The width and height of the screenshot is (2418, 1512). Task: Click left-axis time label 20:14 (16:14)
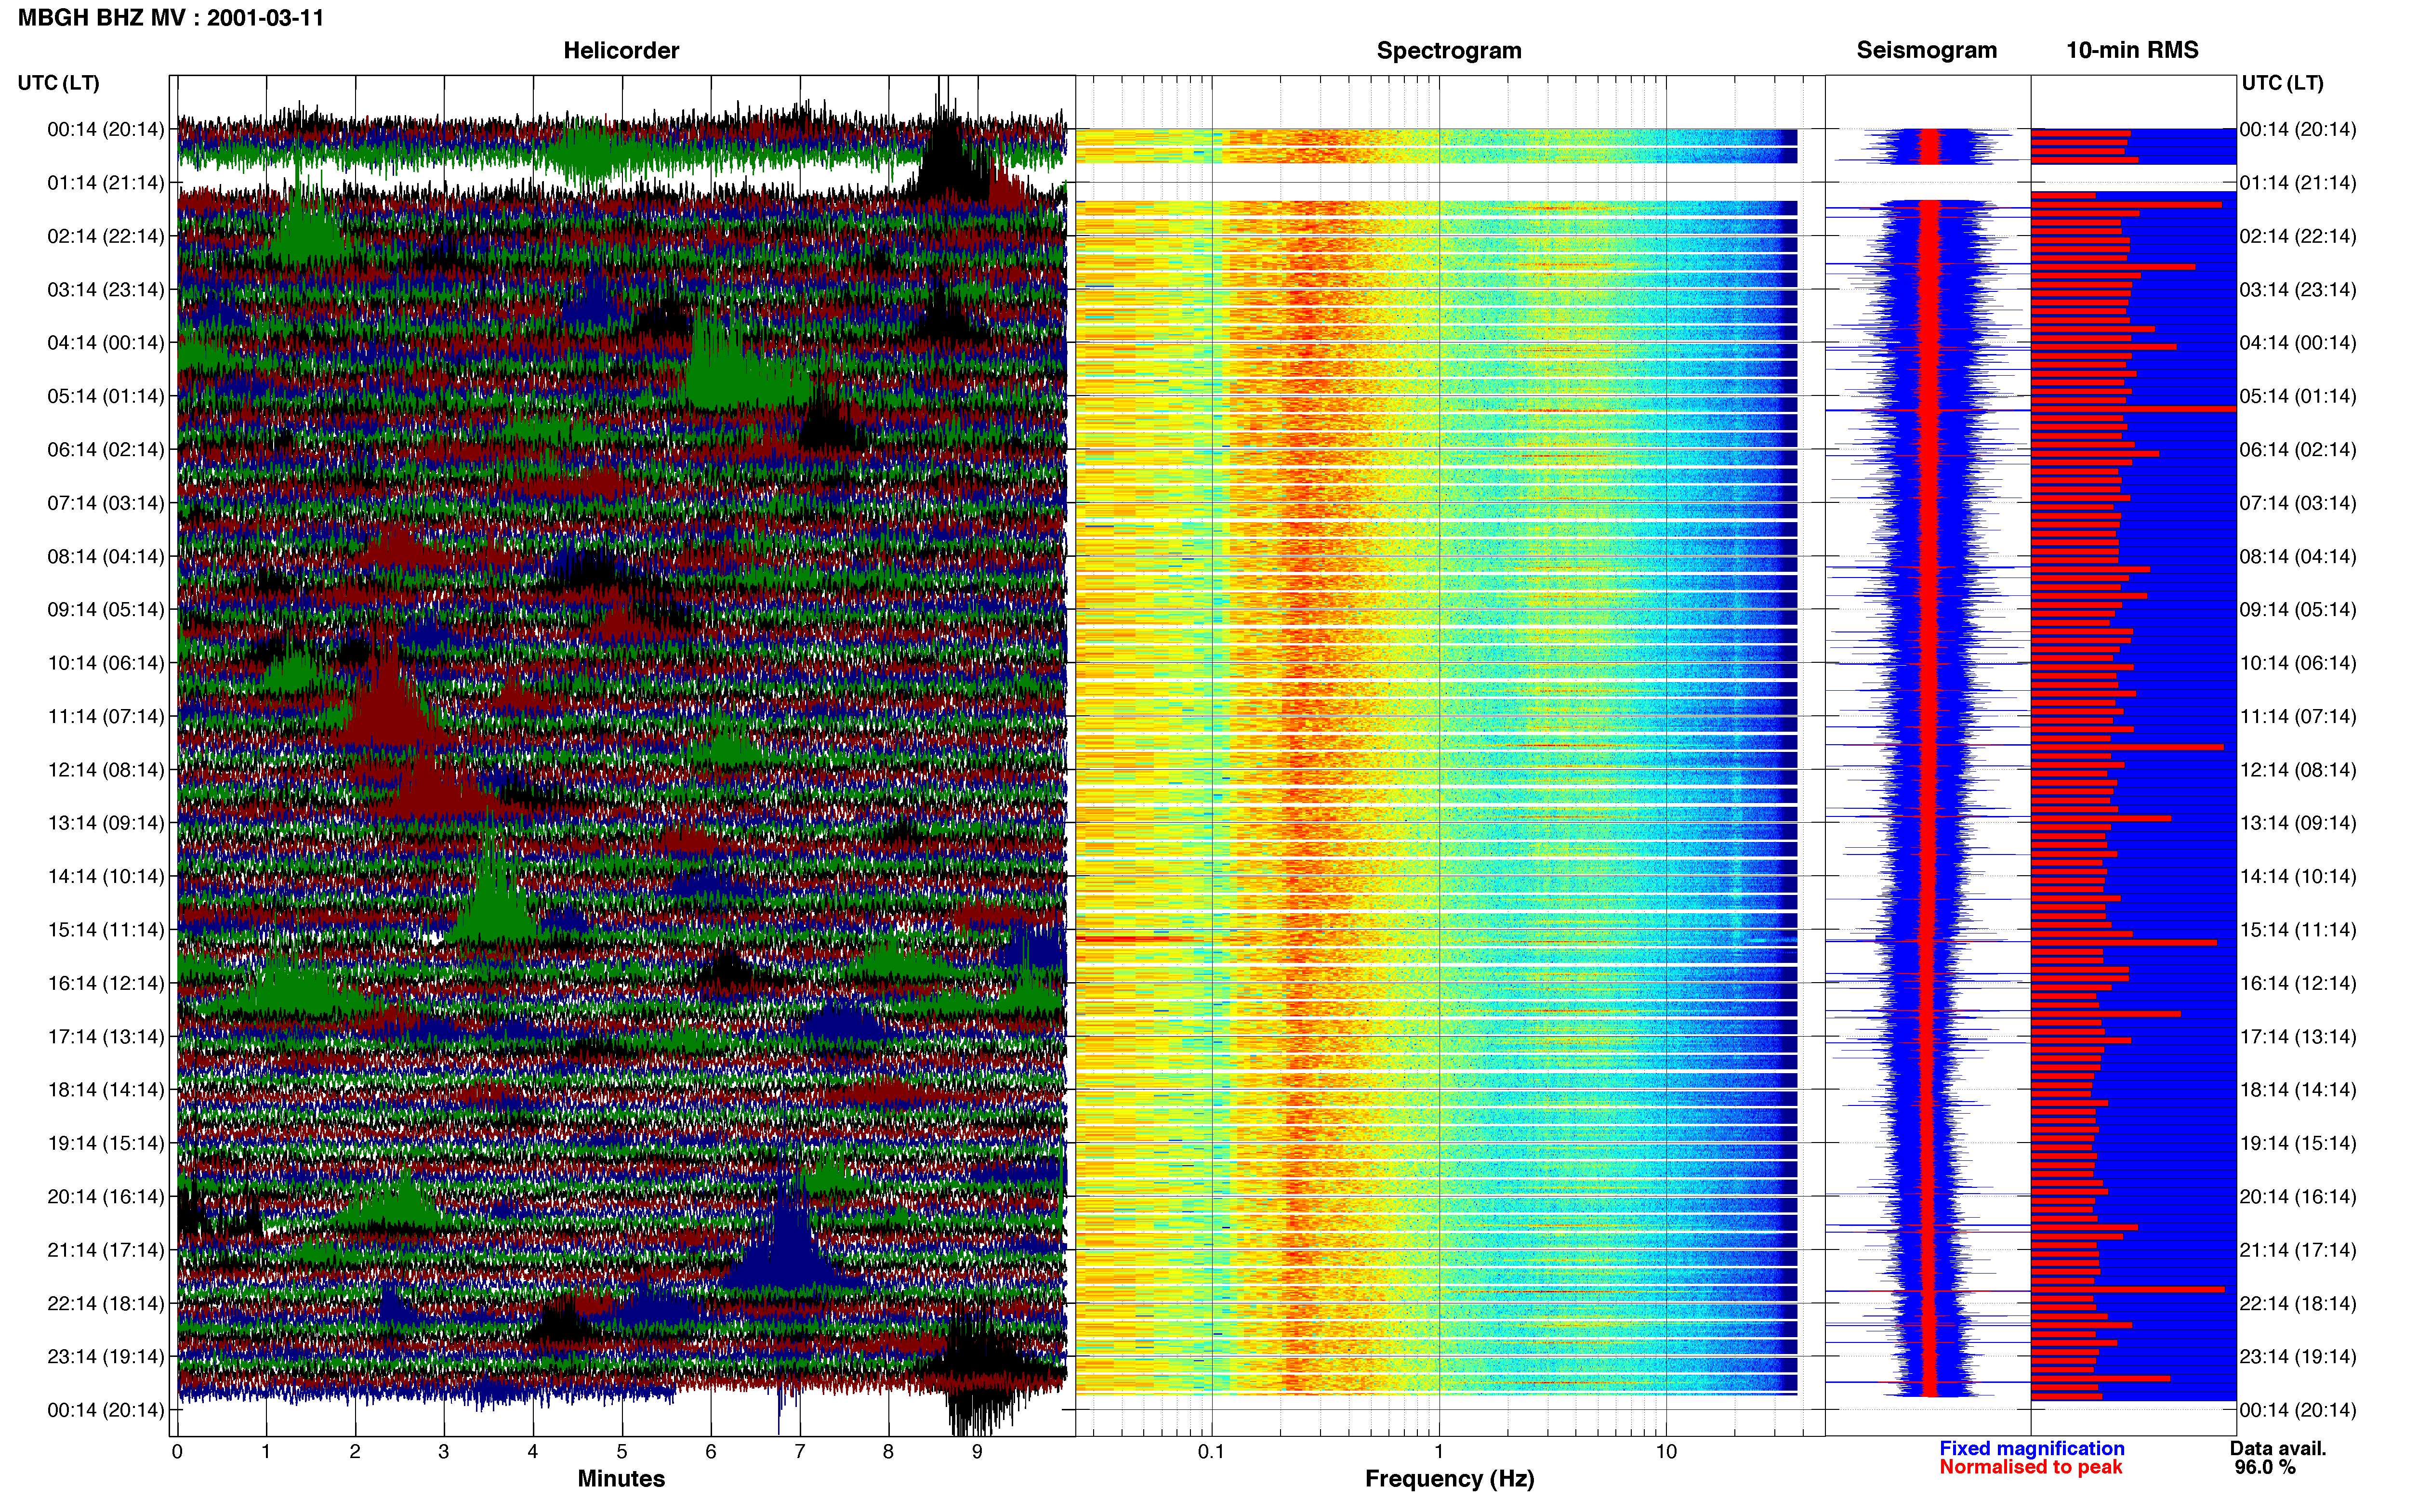(106, 1196)
